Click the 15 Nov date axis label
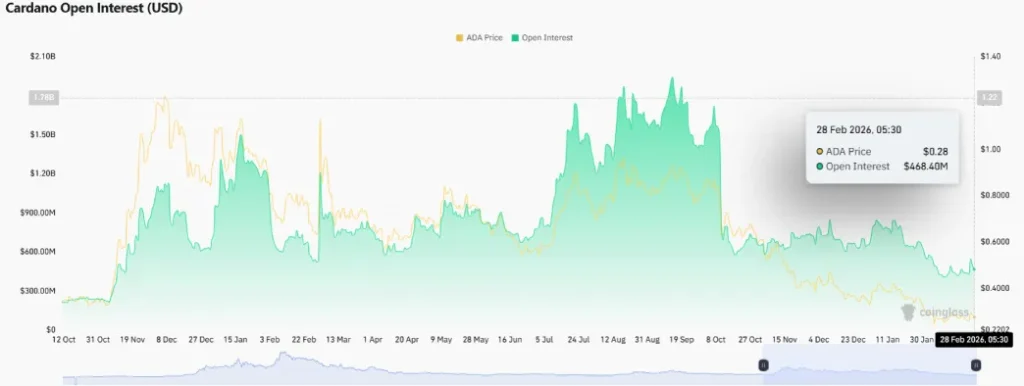This screenshot has width=1024, height=386. tap(784, 340)
